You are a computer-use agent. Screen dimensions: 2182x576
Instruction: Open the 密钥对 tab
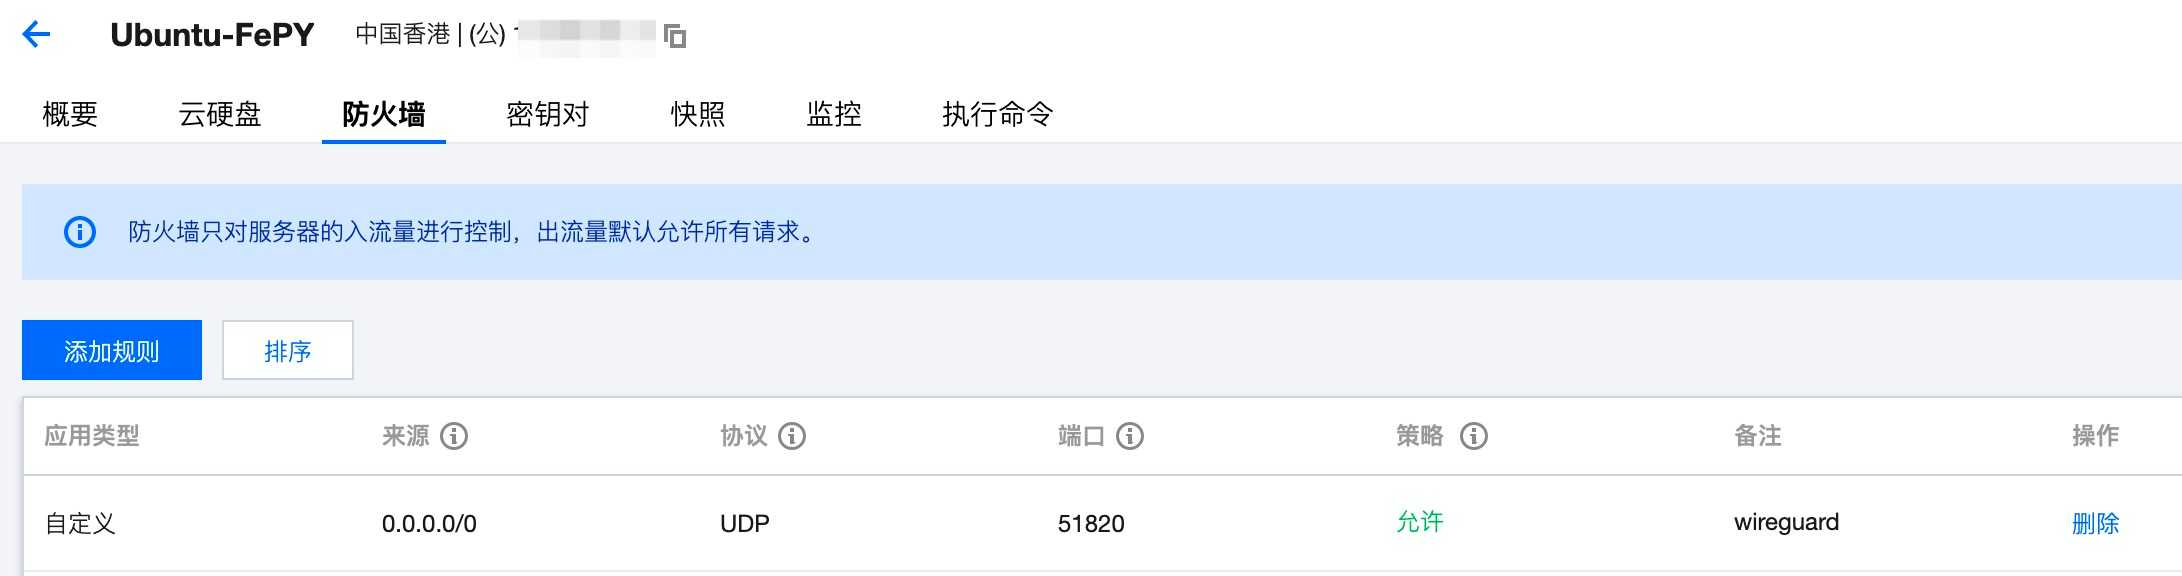pos(547,114)
